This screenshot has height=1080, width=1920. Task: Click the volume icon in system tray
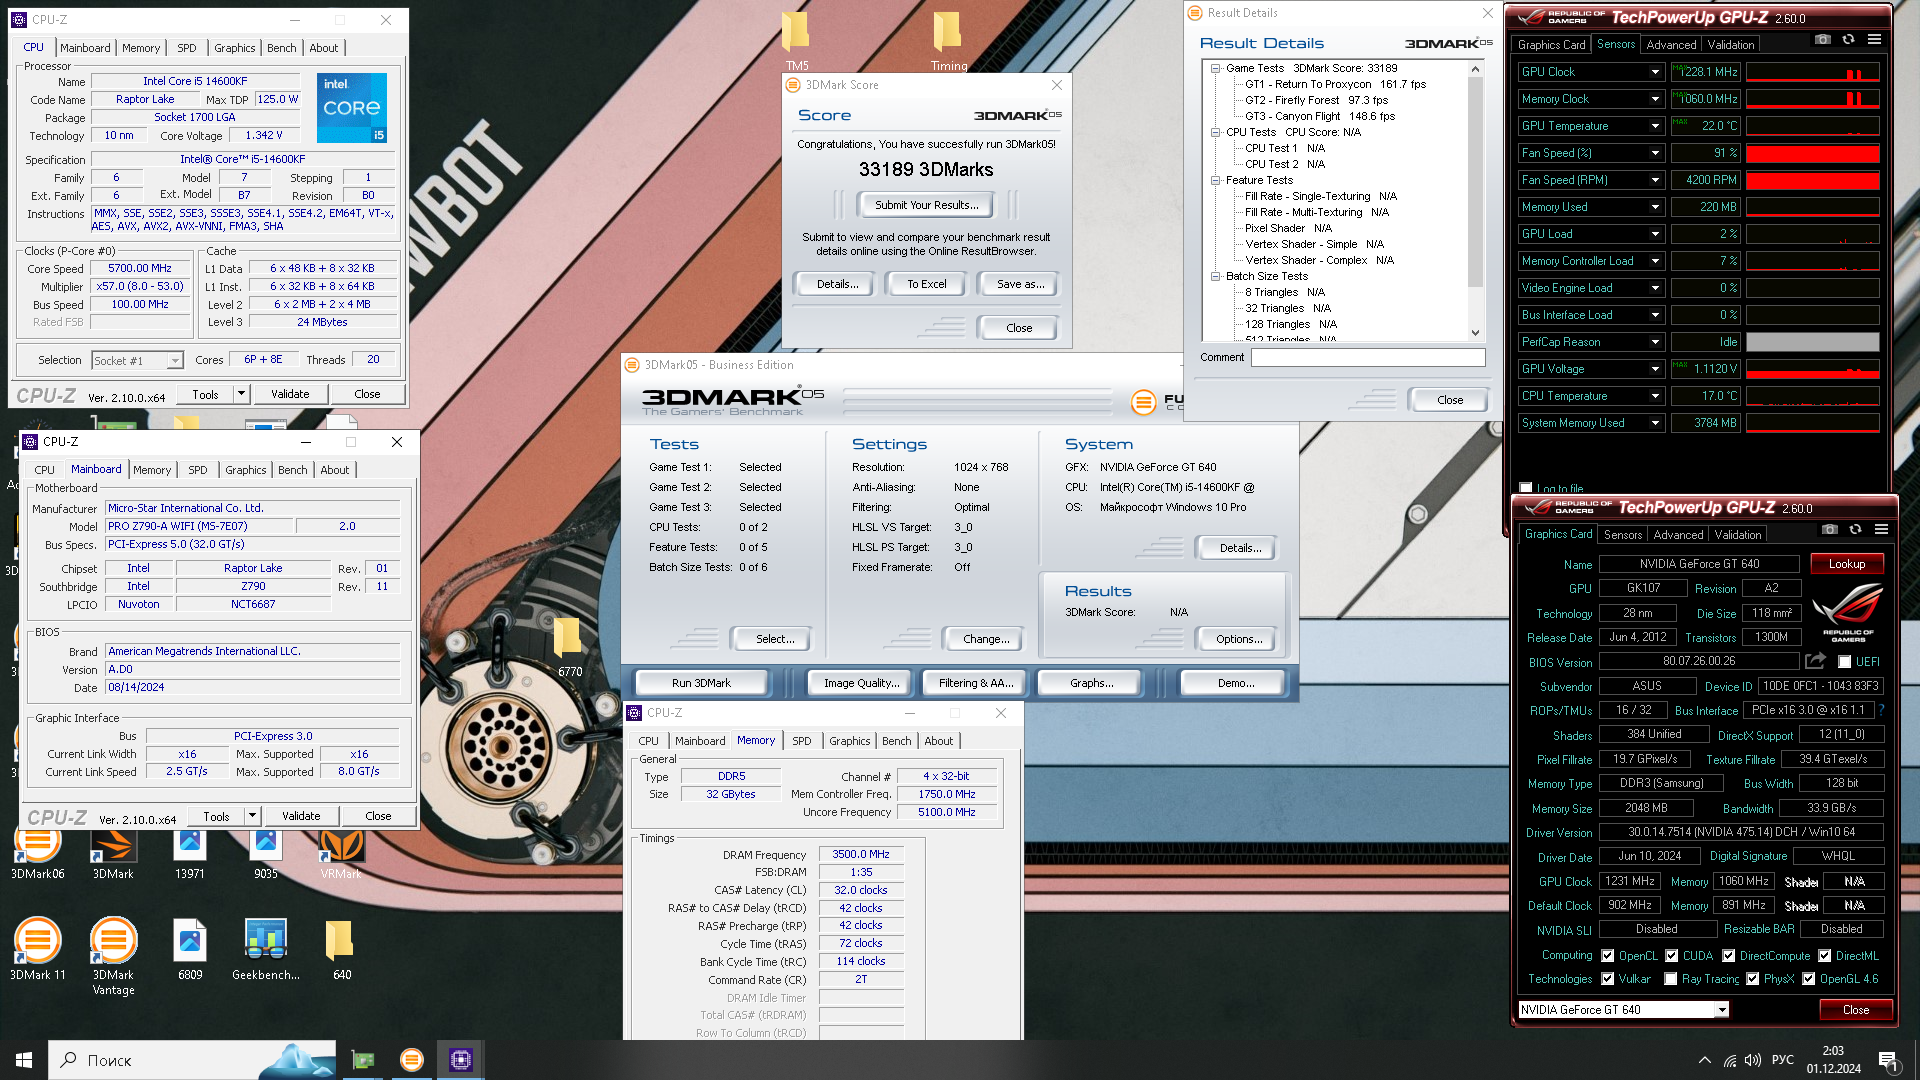tap(1753, 1060)
